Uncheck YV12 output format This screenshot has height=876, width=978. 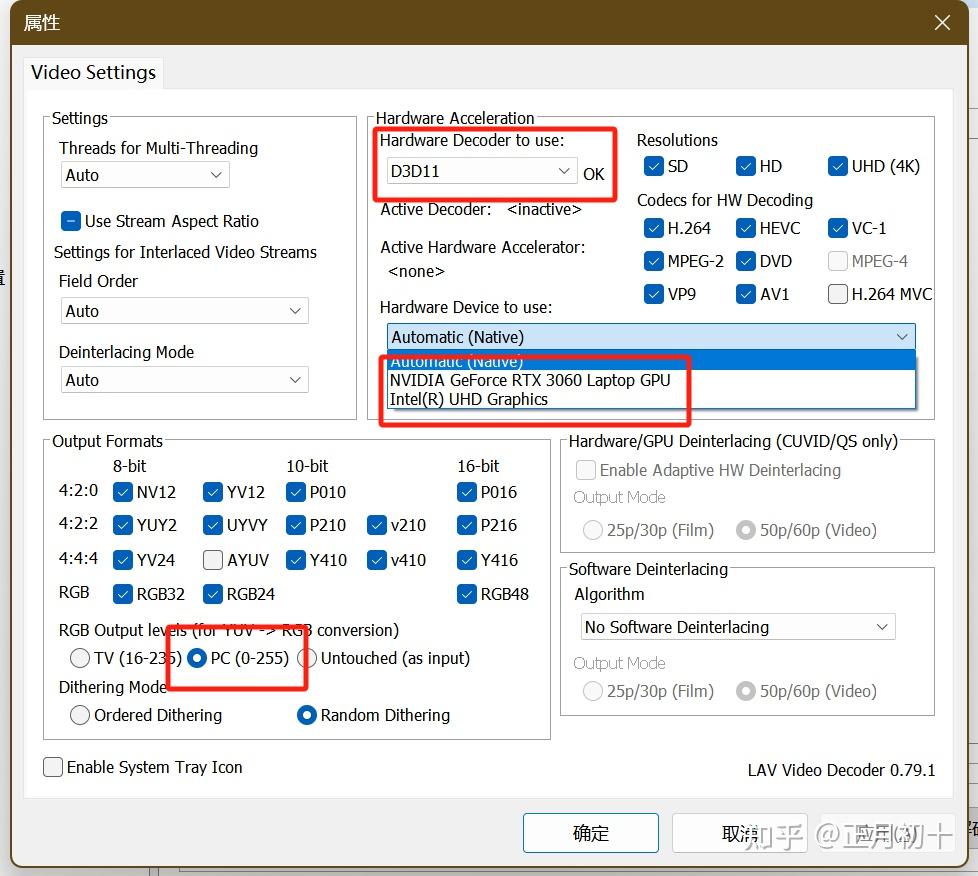213,492
